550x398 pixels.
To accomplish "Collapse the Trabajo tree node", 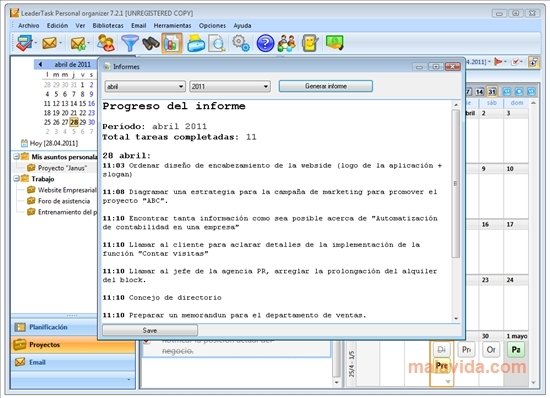I will [16, 178].
